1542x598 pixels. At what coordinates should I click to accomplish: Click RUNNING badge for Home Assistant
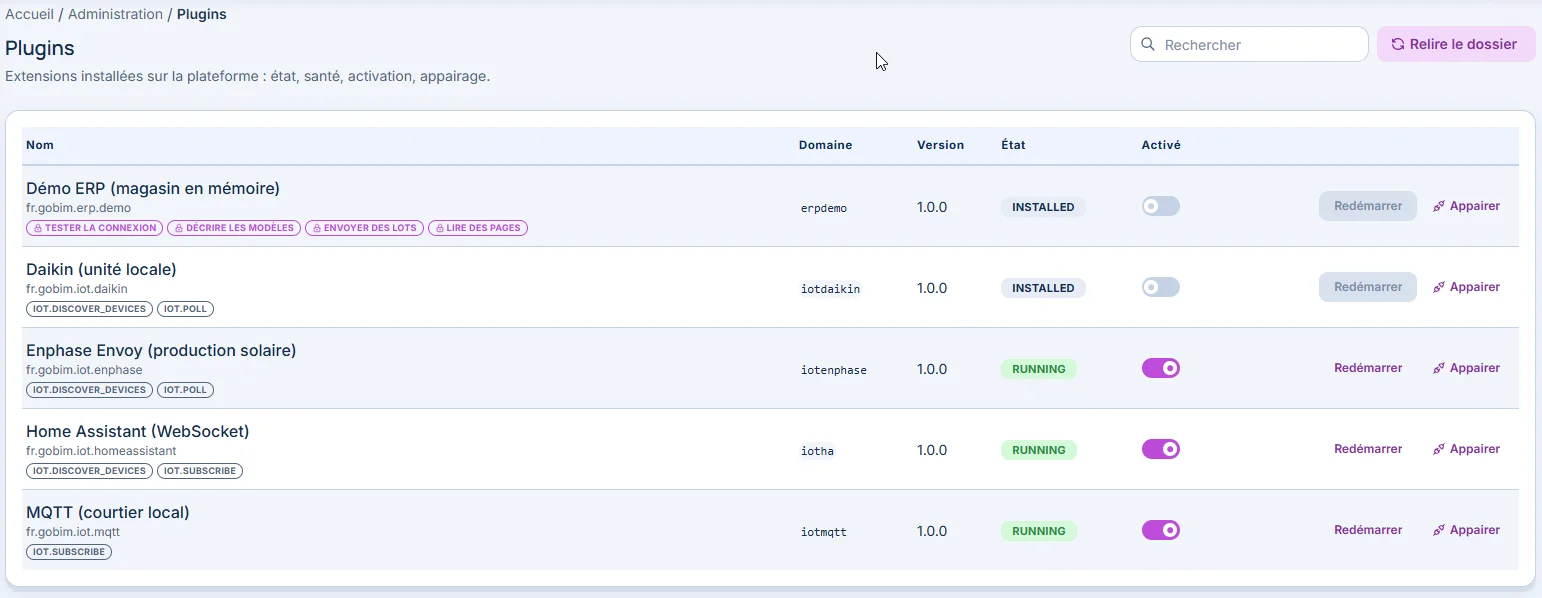click(1039, 450)
